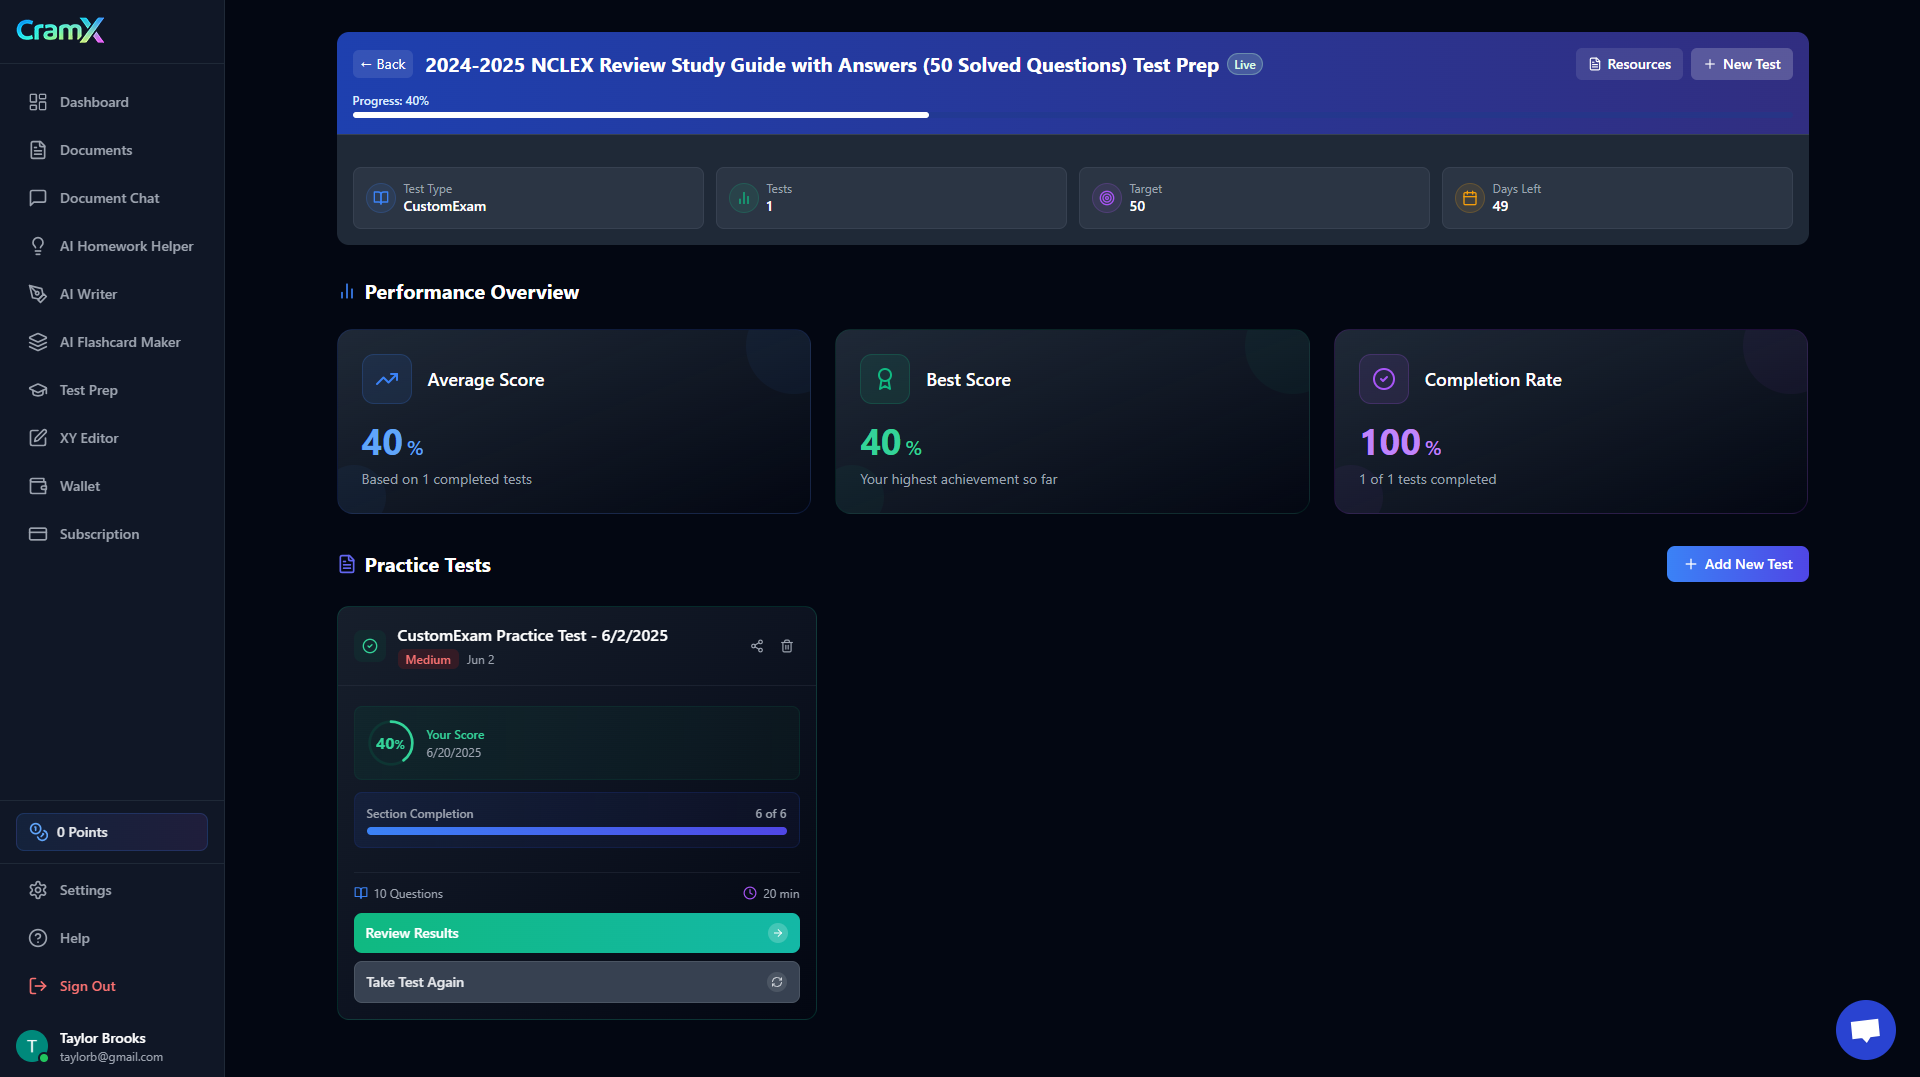1920x1077 pixels.
Task: Click the Target bullseye icon
Action: [1107, 198]
